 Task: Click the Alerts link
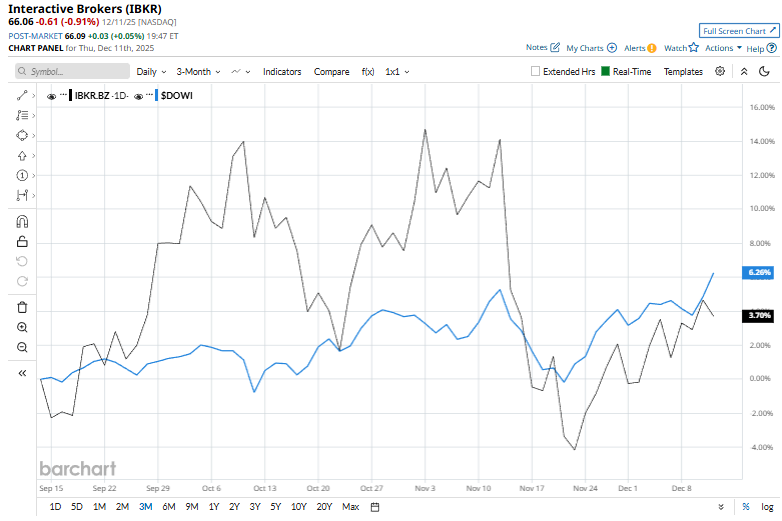click(635, 48)
